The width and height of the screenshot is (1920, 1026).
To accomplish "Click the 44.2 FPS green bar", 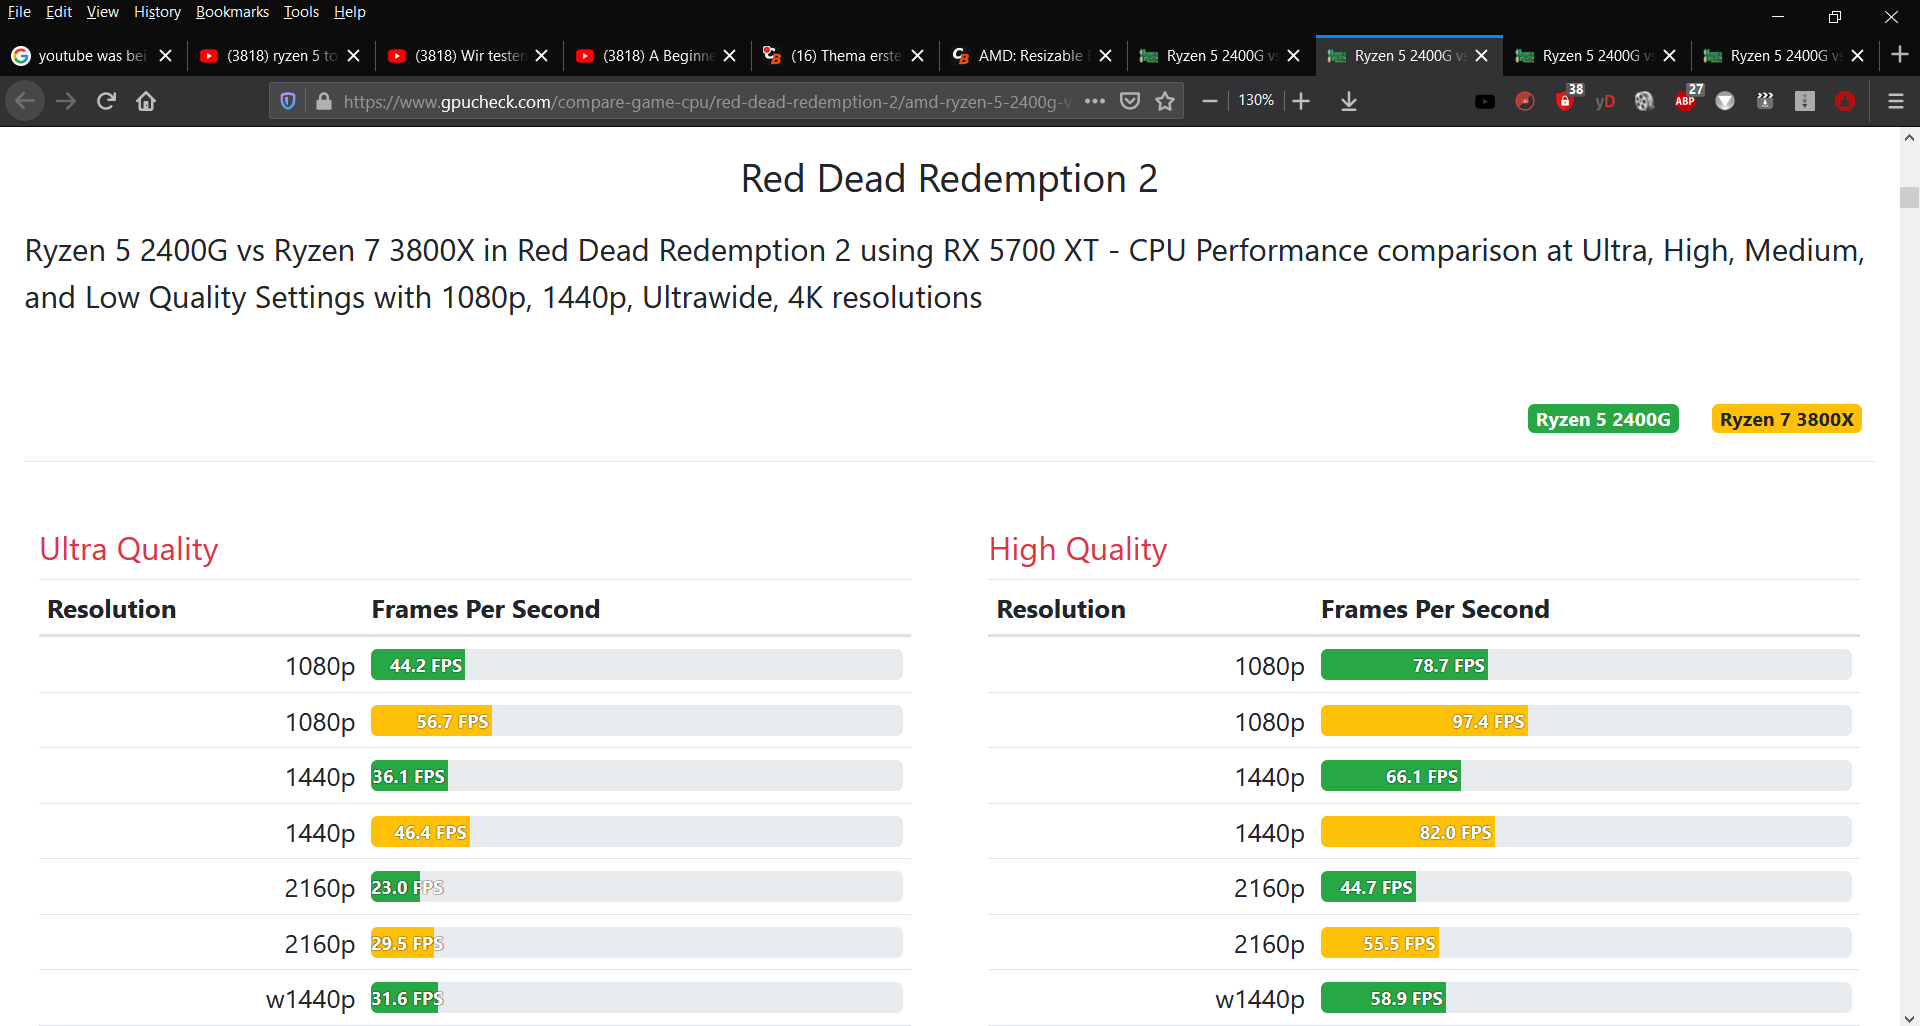I will click(x=418, y=665).
